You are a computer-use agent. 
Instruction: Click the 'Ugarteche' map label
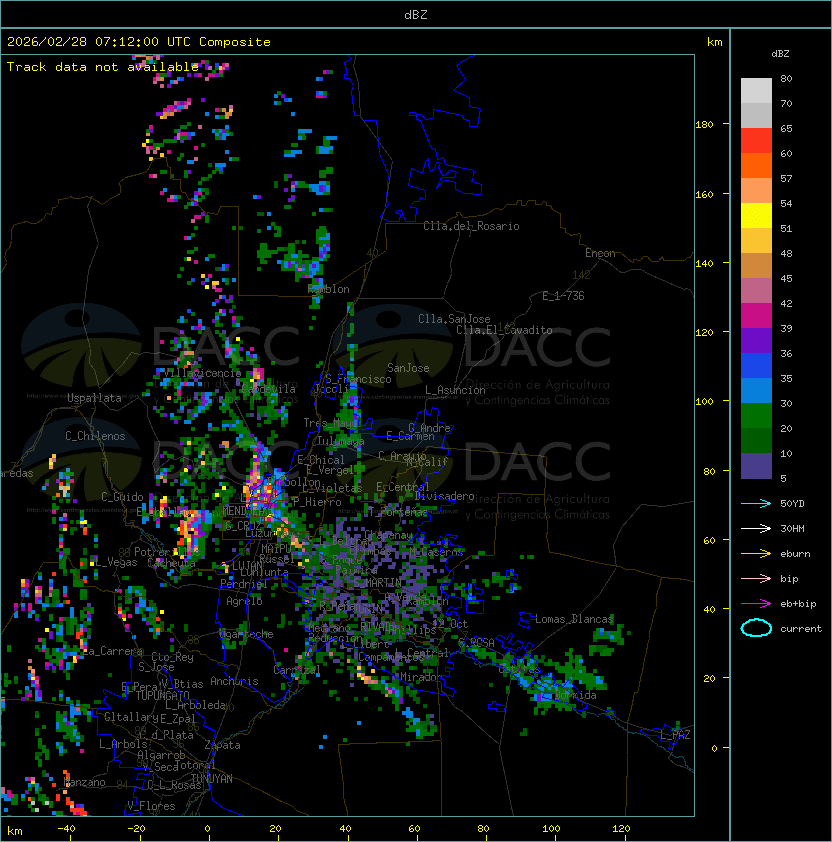click(x=247, y=634)
